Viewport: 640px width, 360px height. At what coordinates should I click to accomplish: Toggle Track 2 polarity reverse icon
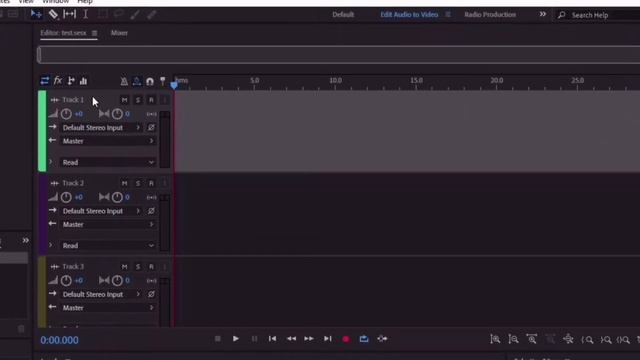click(151, 211)
